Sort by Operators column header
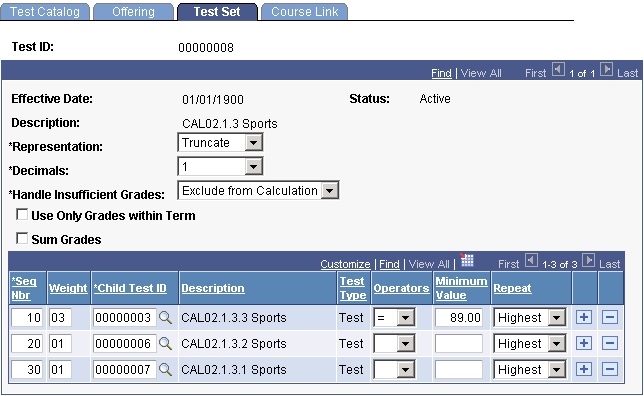 401,288
